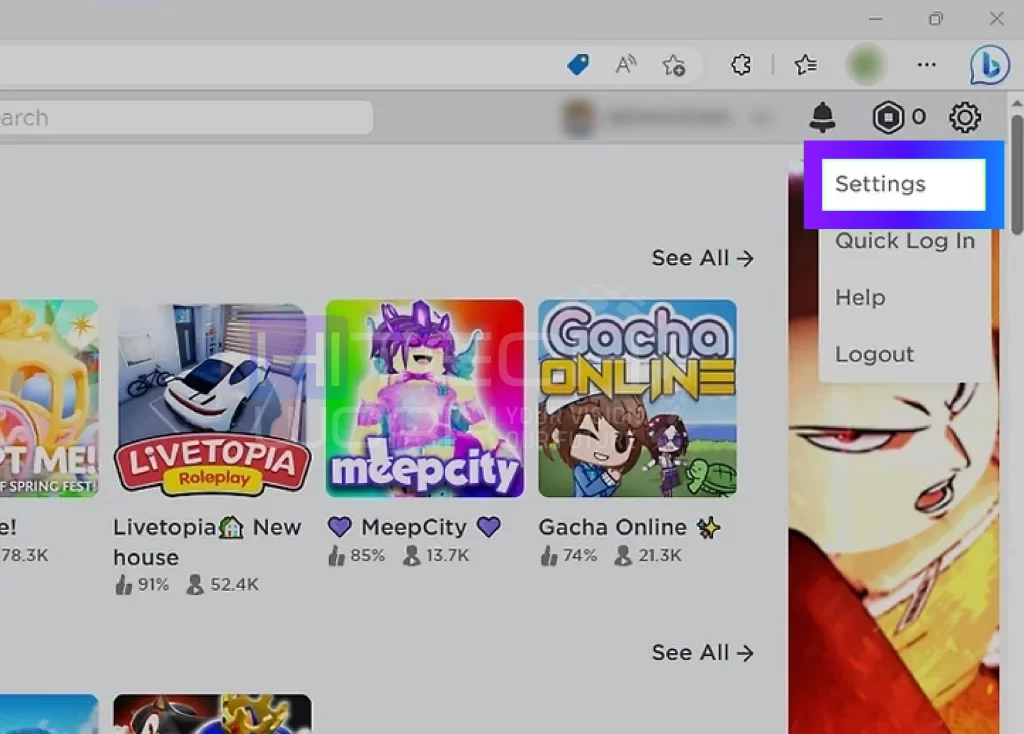Choose Quick Log In from the menu

pyautogui.click(x=903, y=240)
